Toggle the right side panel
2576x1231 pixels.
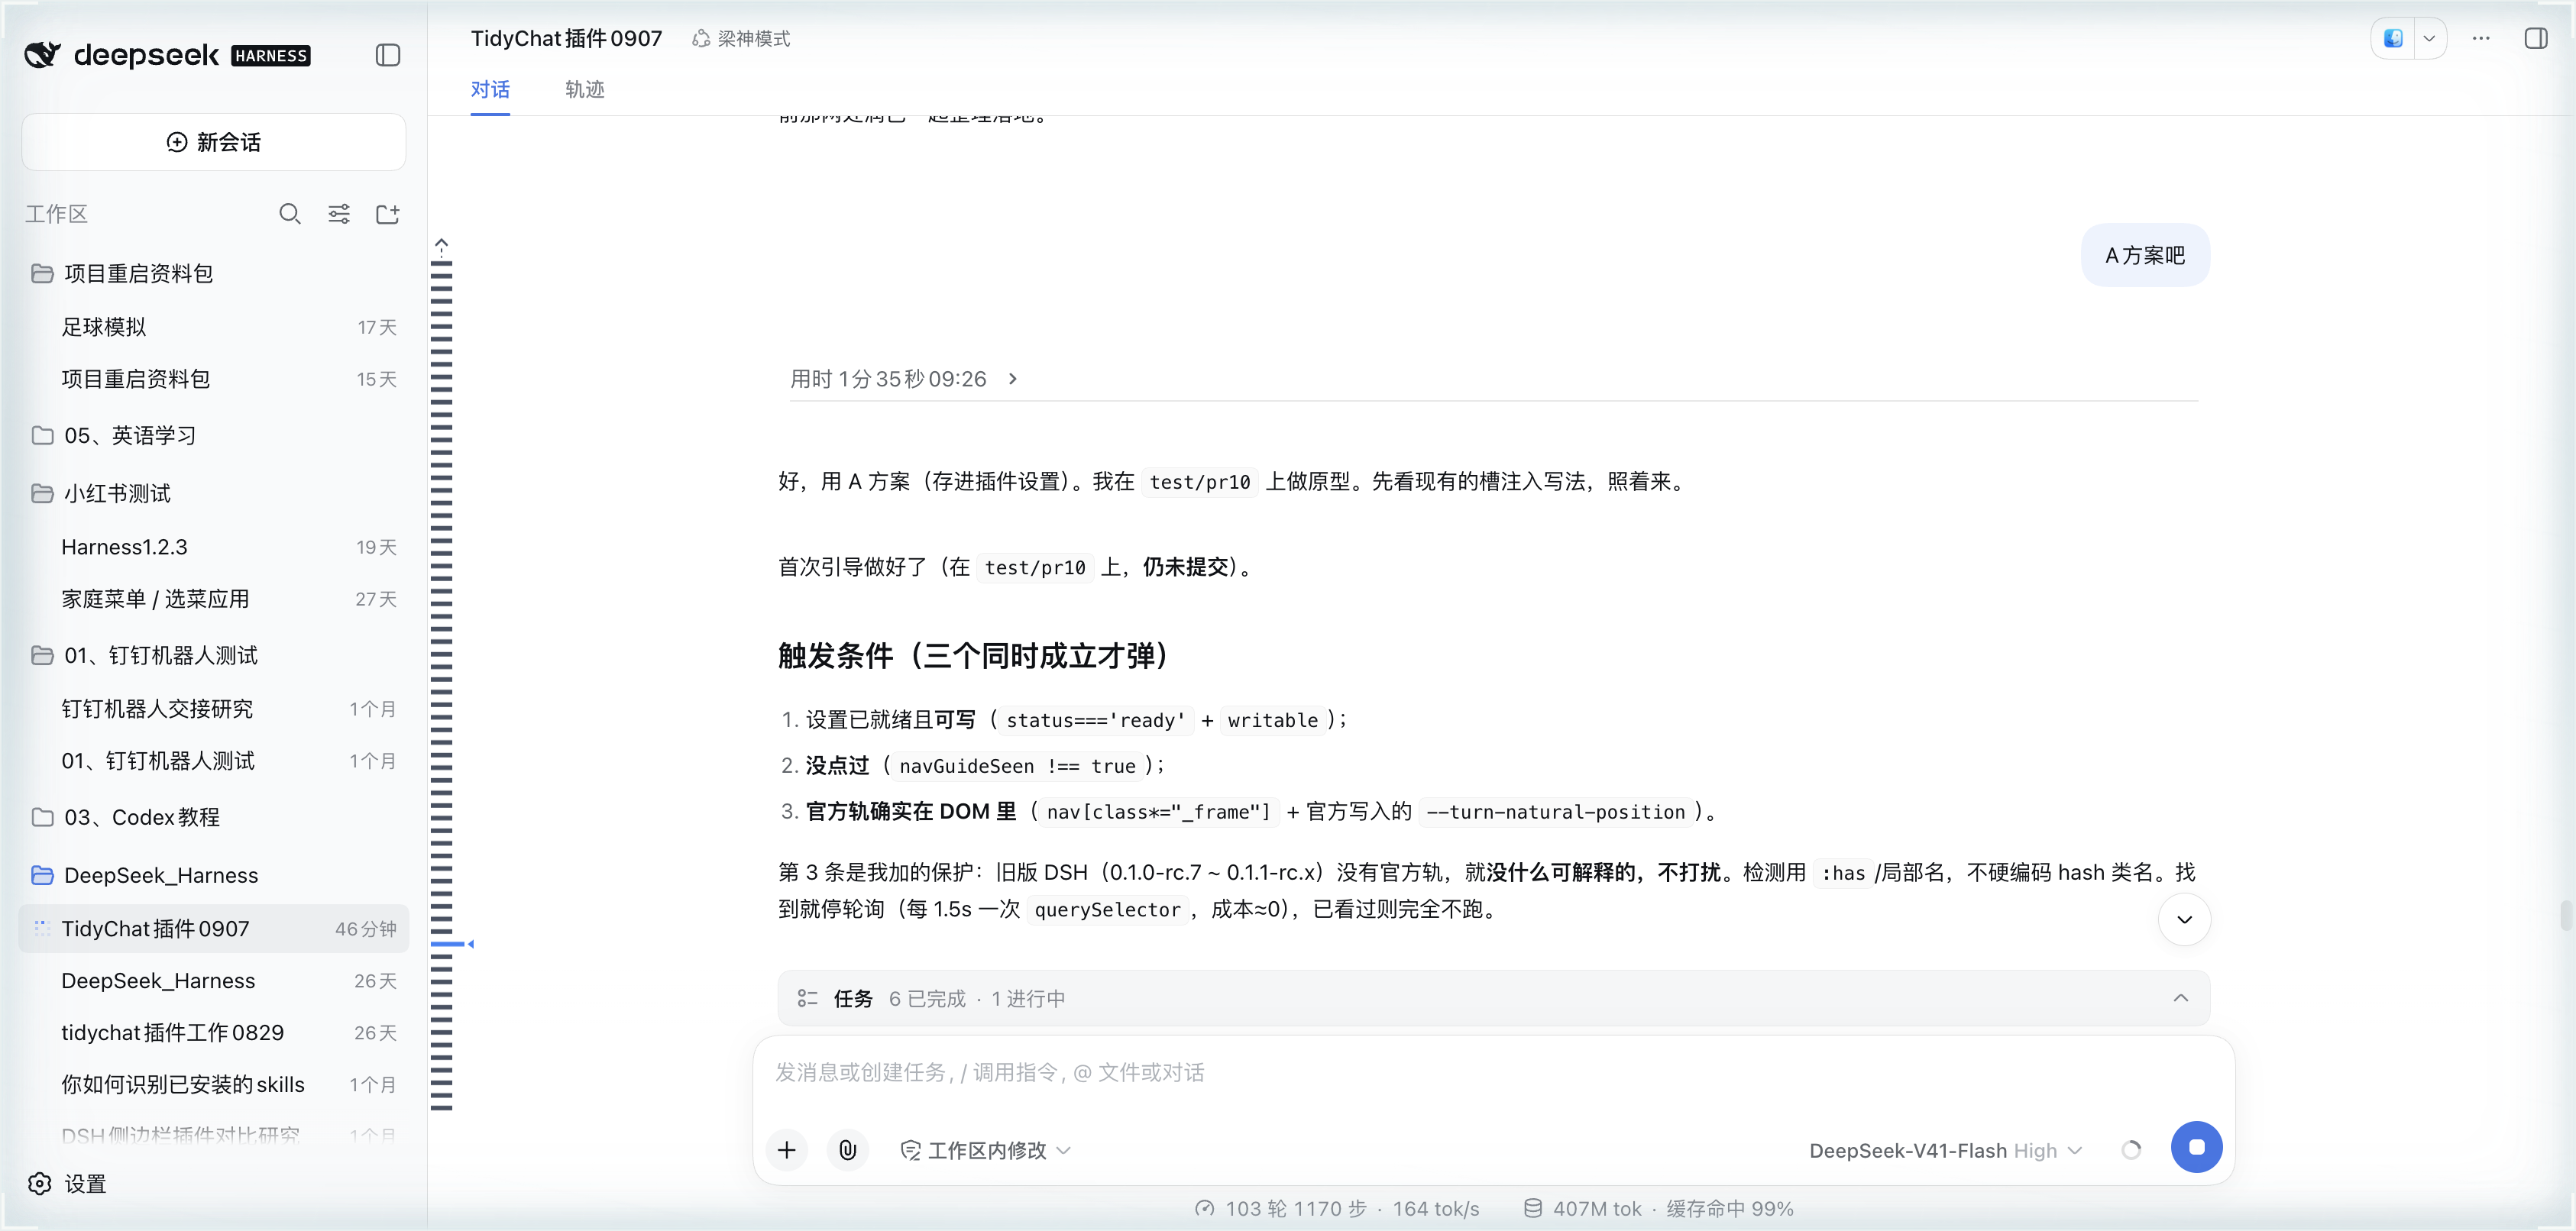click(x=2536, y=39)
